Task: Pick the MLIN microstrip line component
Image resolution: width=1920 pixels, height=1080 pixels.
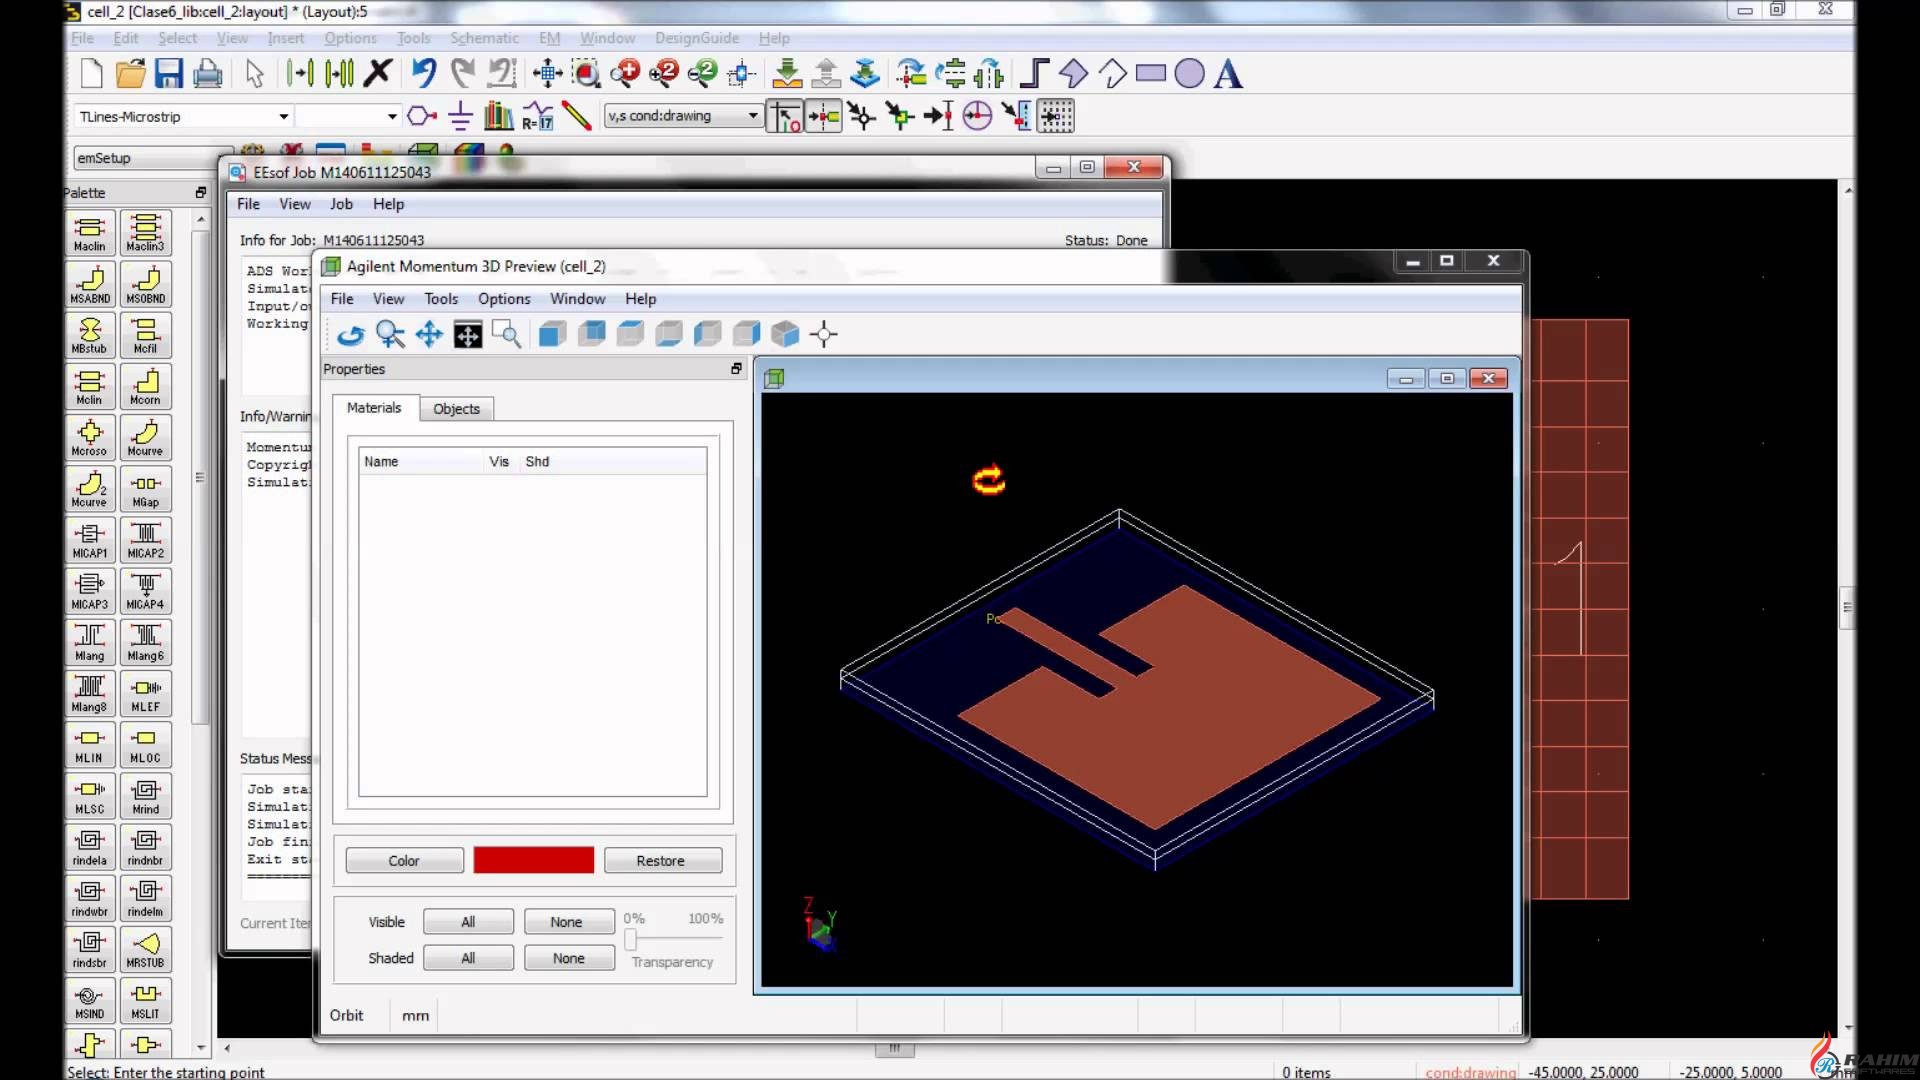Action: pyautogui.click(x=89, y=745)
